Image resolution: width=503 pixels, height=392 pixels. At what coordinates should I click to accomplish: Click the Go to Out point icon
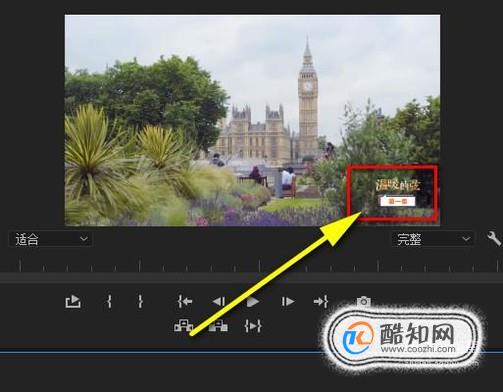321,302
